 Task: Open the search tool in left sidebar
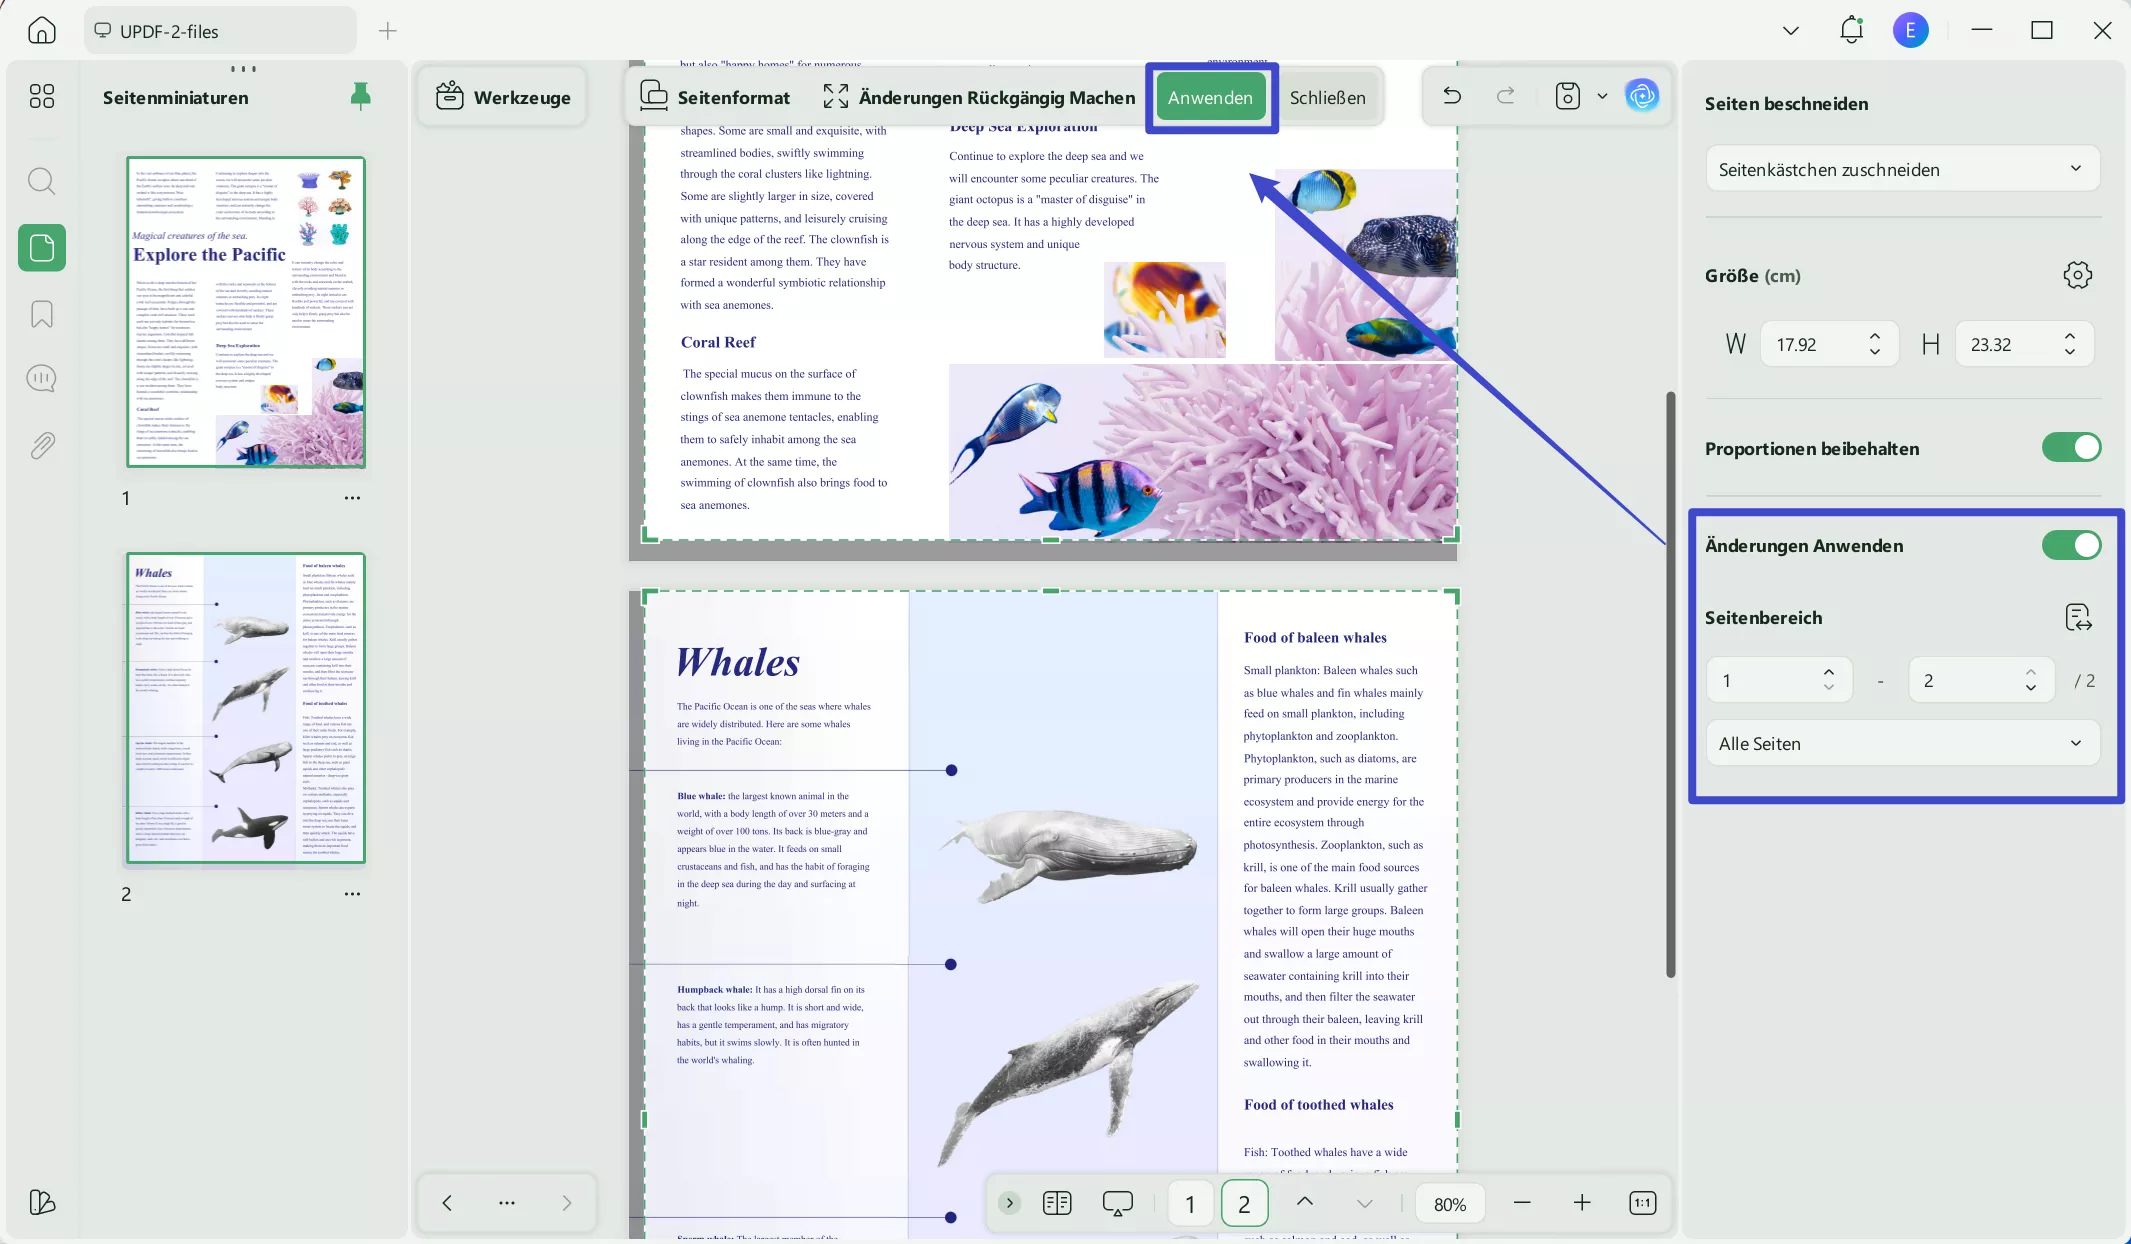click(41, 181)
